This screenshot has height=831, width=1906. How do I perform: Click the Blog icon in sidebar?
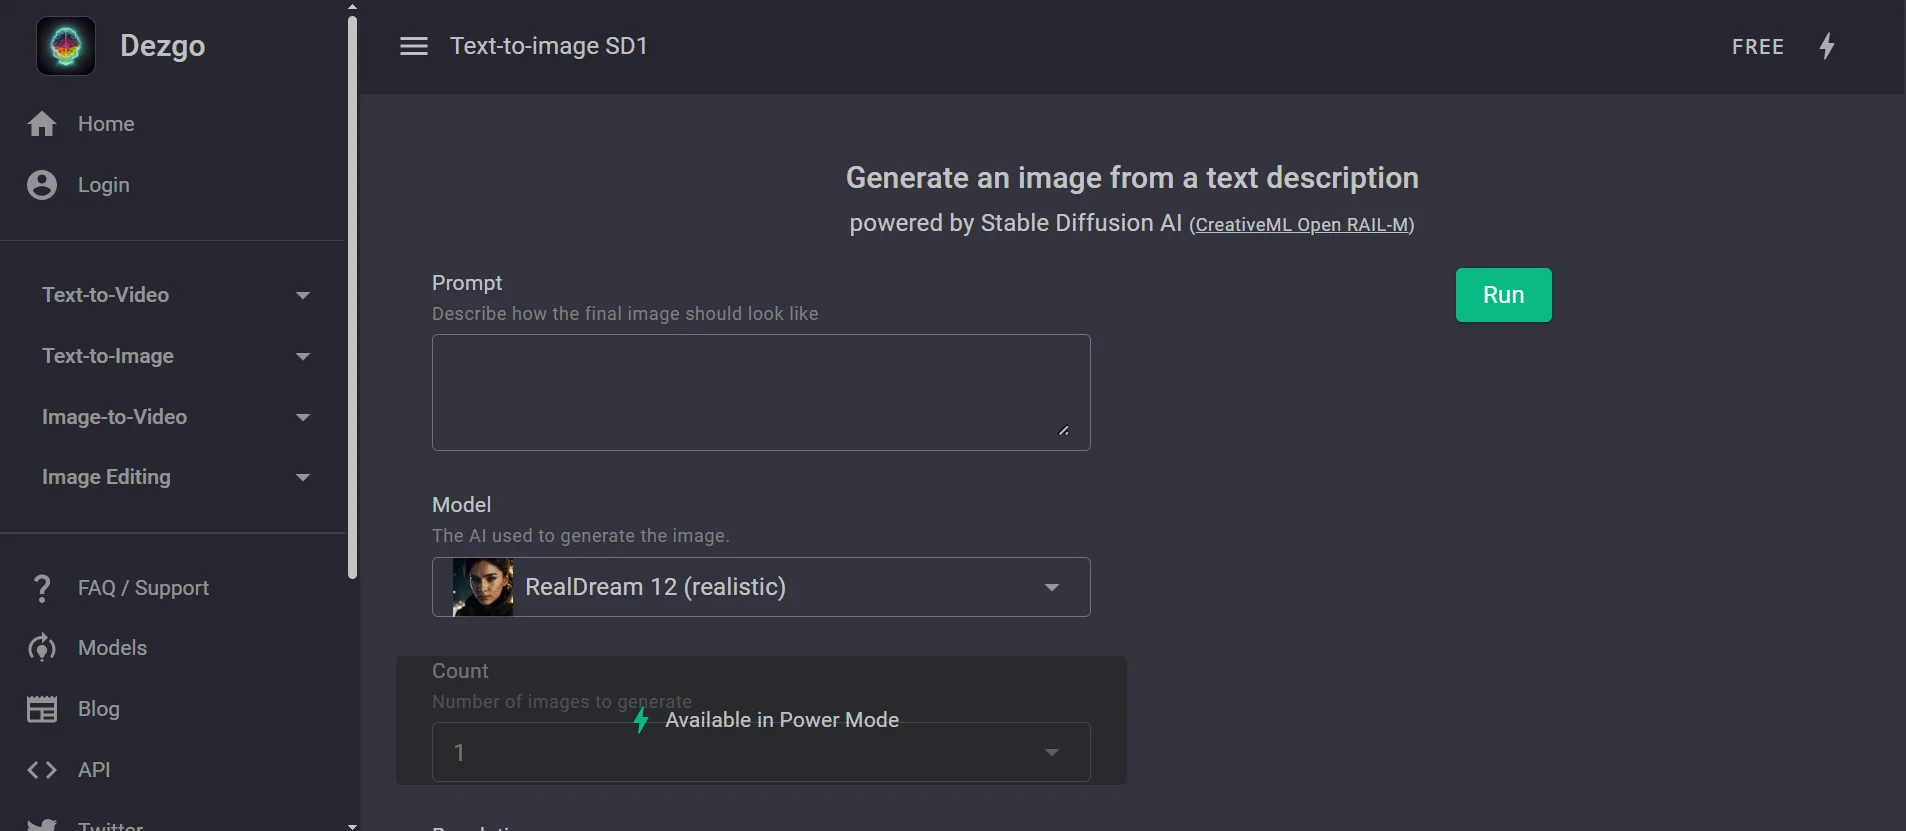(42, 709)
